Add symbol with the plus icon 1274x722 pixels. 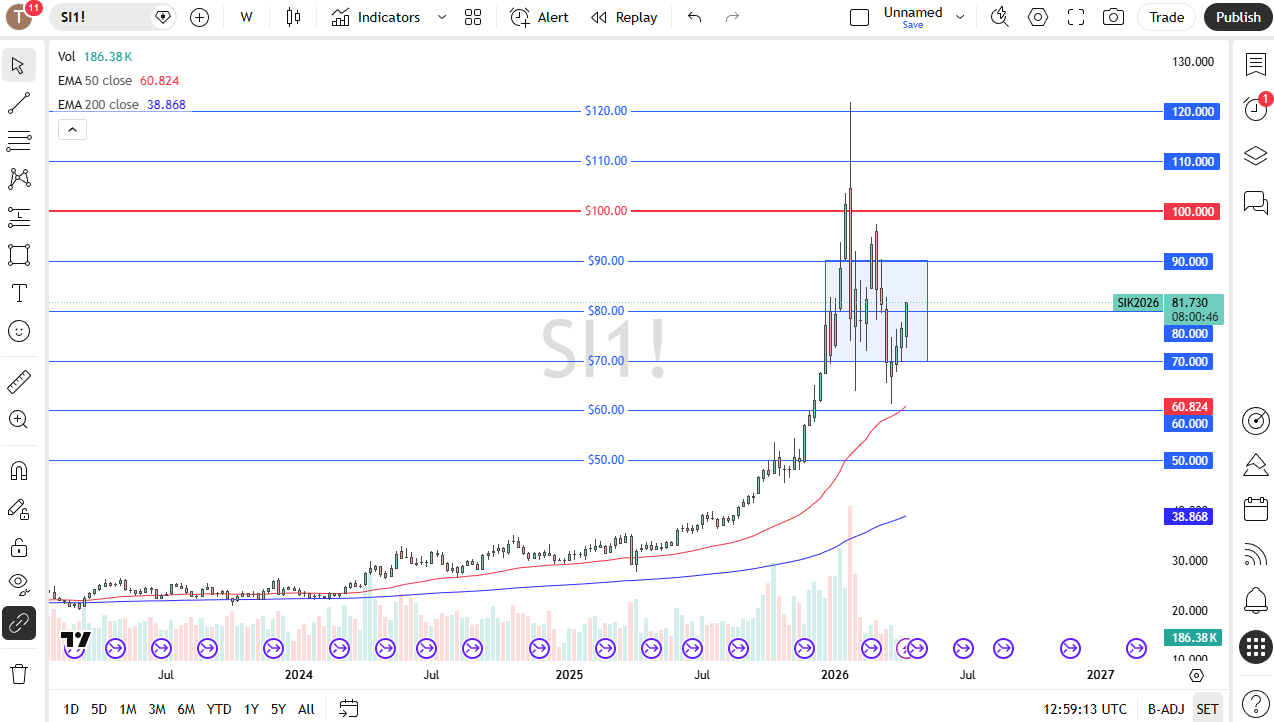pos(199,17)
